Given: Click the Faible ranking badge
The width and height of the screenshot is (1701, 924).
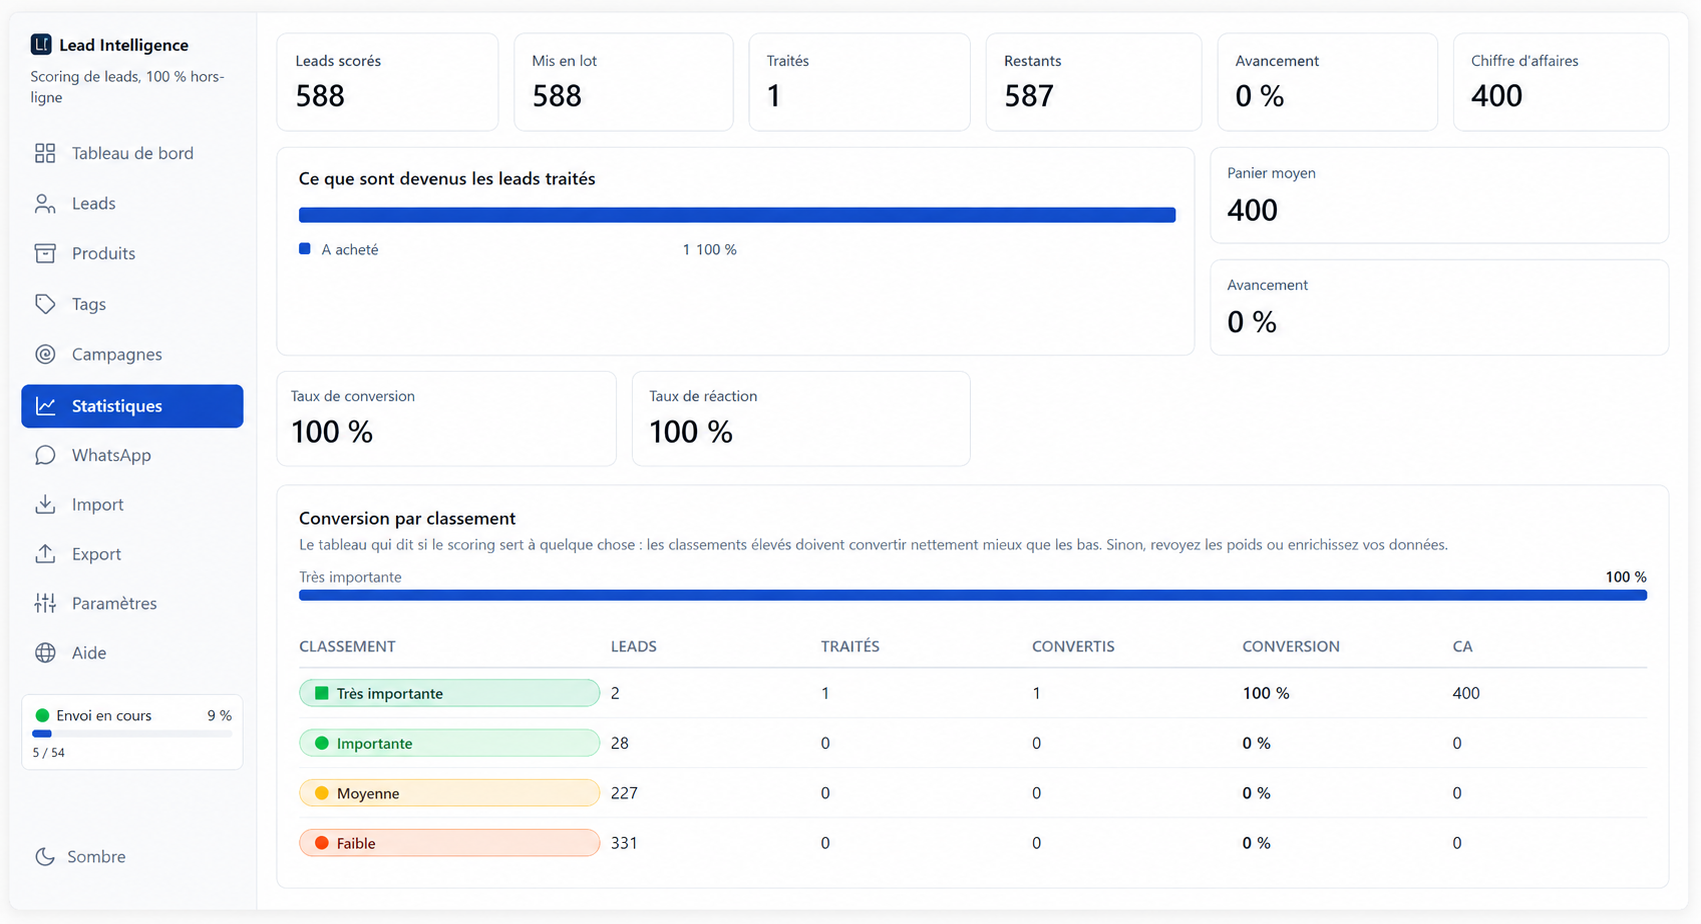Looking at the screenshot, I should click(x=449, y=843).
